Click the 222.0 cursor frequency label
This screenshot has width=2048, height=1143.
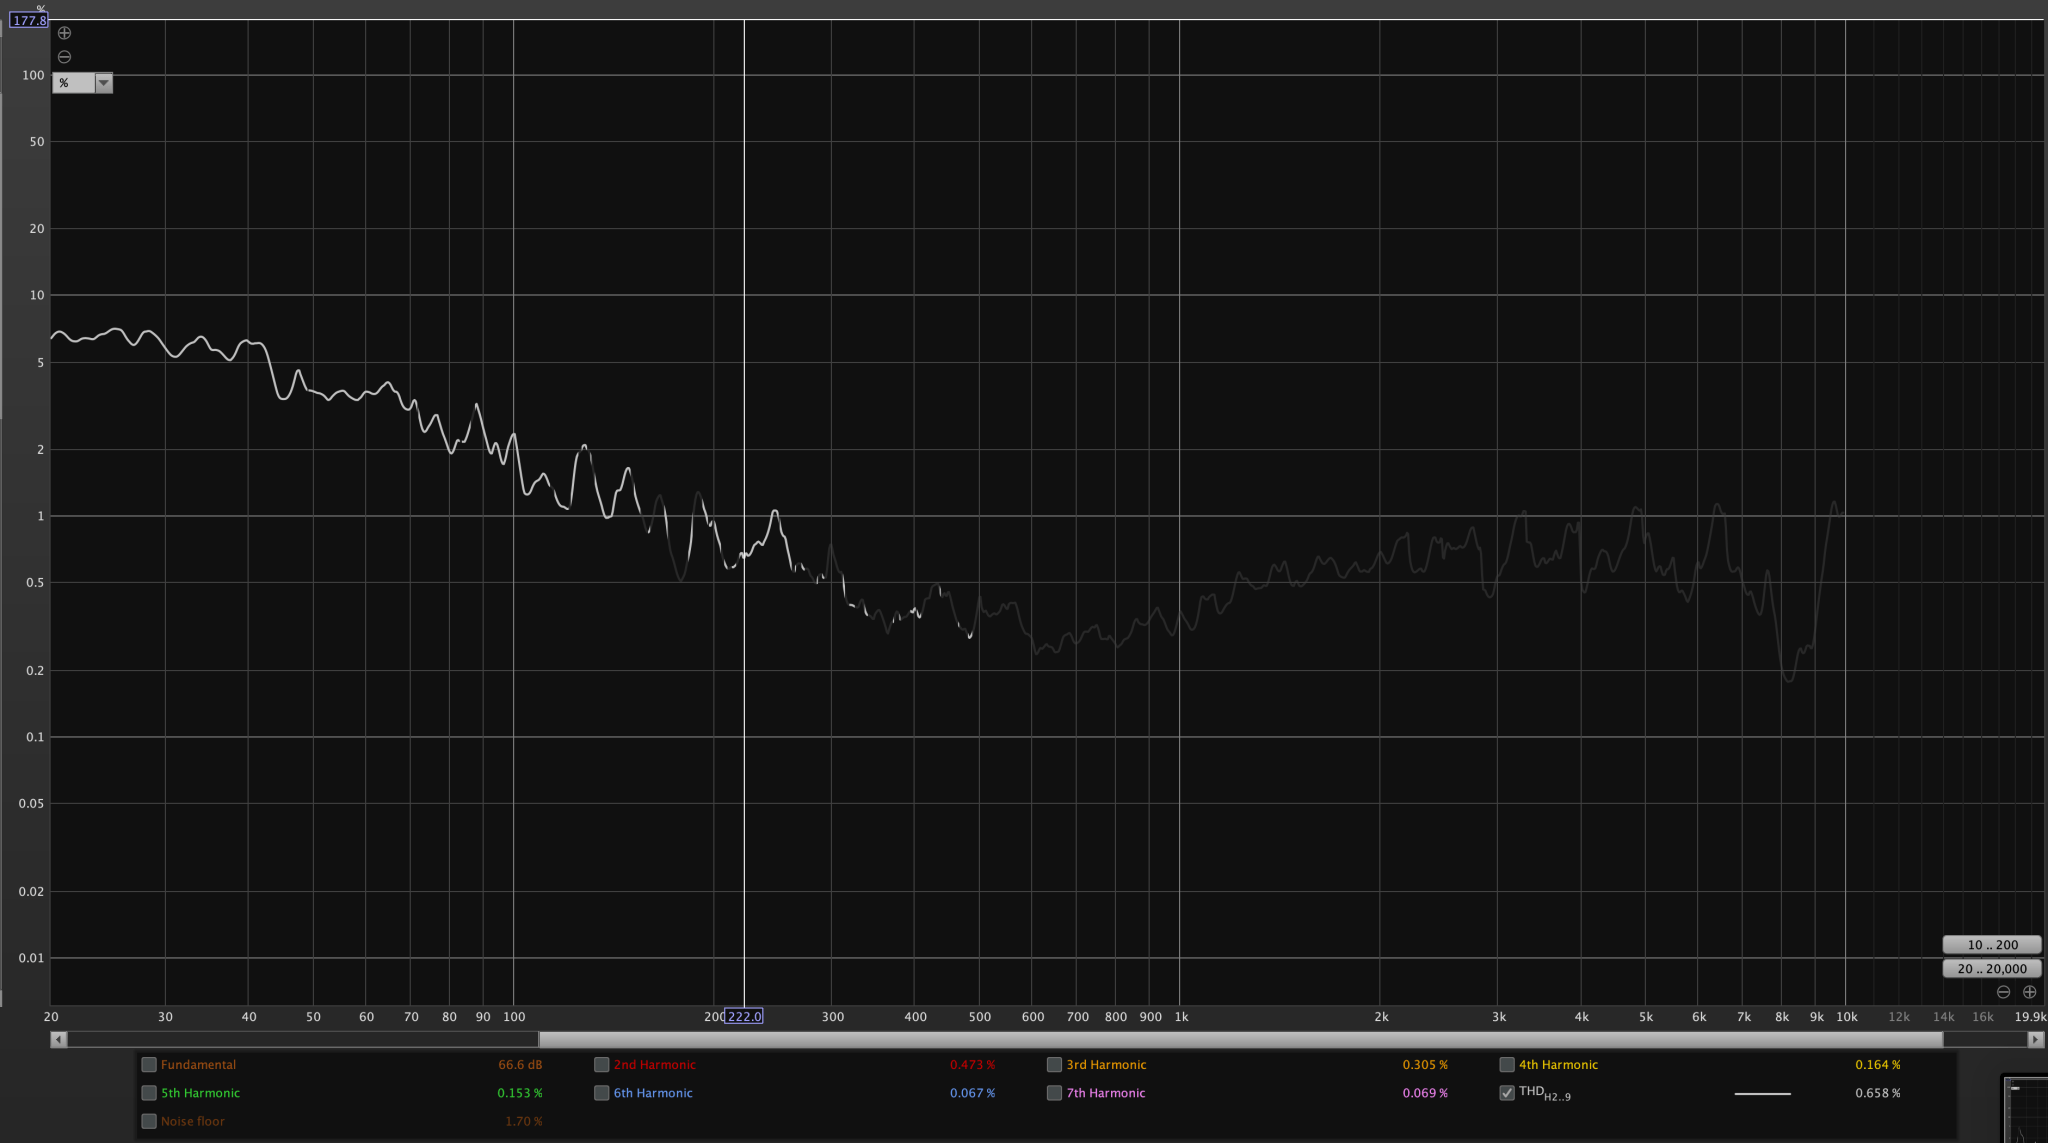[x=744, y=1017]
